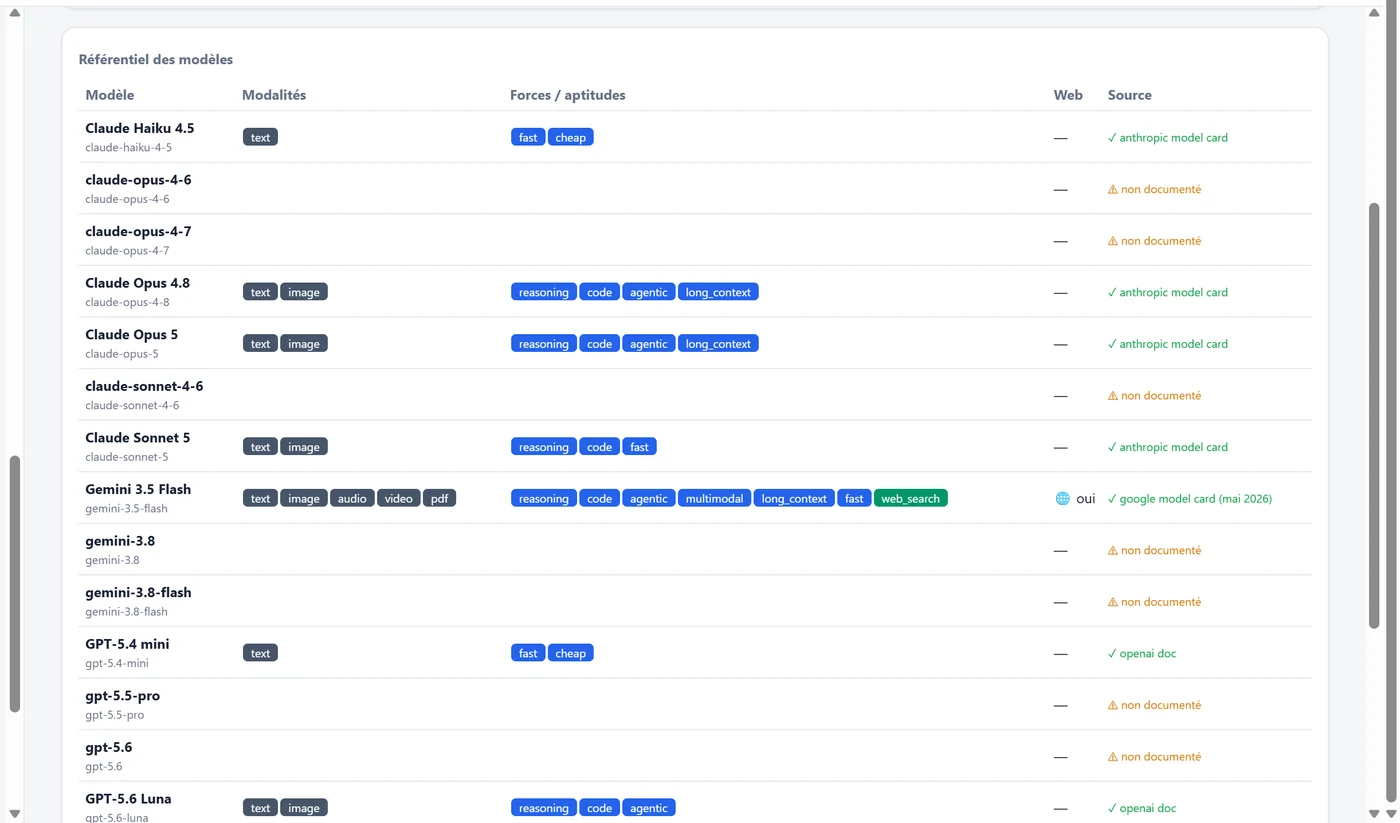Viewport: 1400px width, 823px height.
Task: Click the checkmark icon in the Claude Haiku 4.5 source
Action: pyautogui.click(x=1112, y=138)
